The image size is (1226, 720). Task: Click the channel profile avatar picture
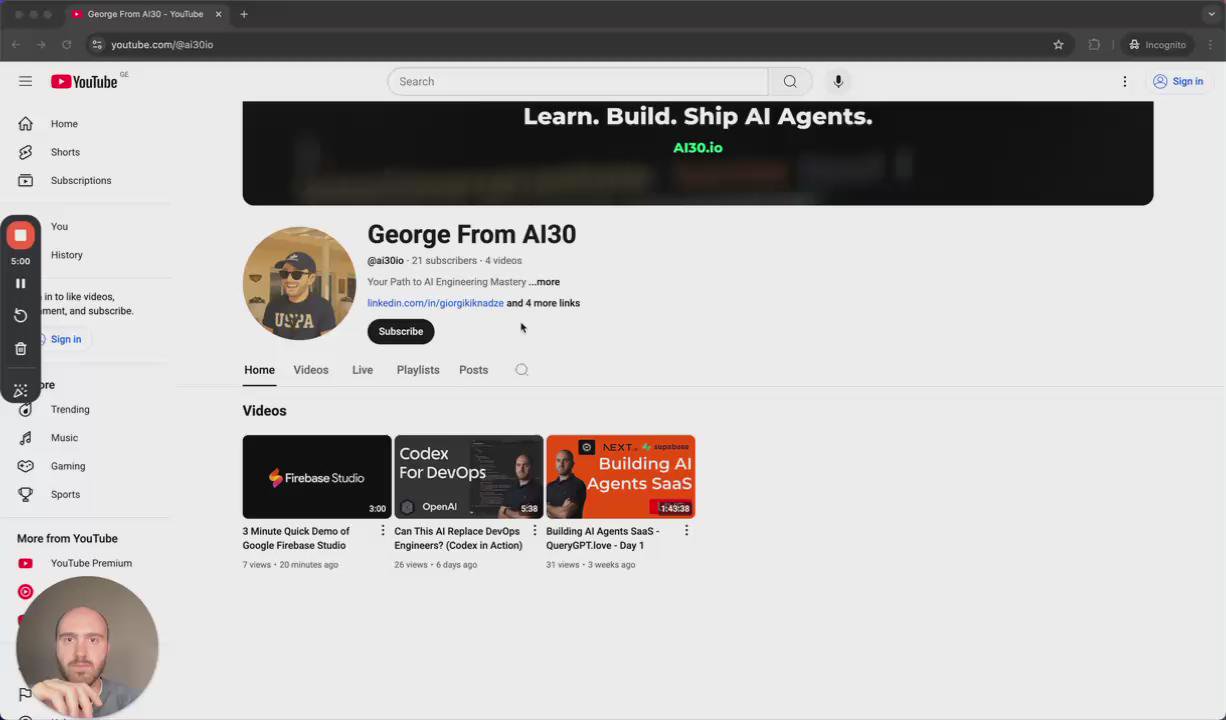coord(299,283)
